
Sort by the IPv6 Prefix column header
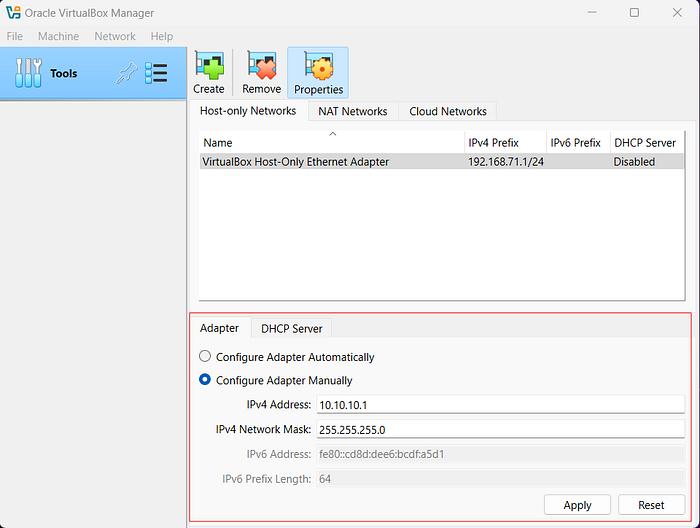[578, 142]
